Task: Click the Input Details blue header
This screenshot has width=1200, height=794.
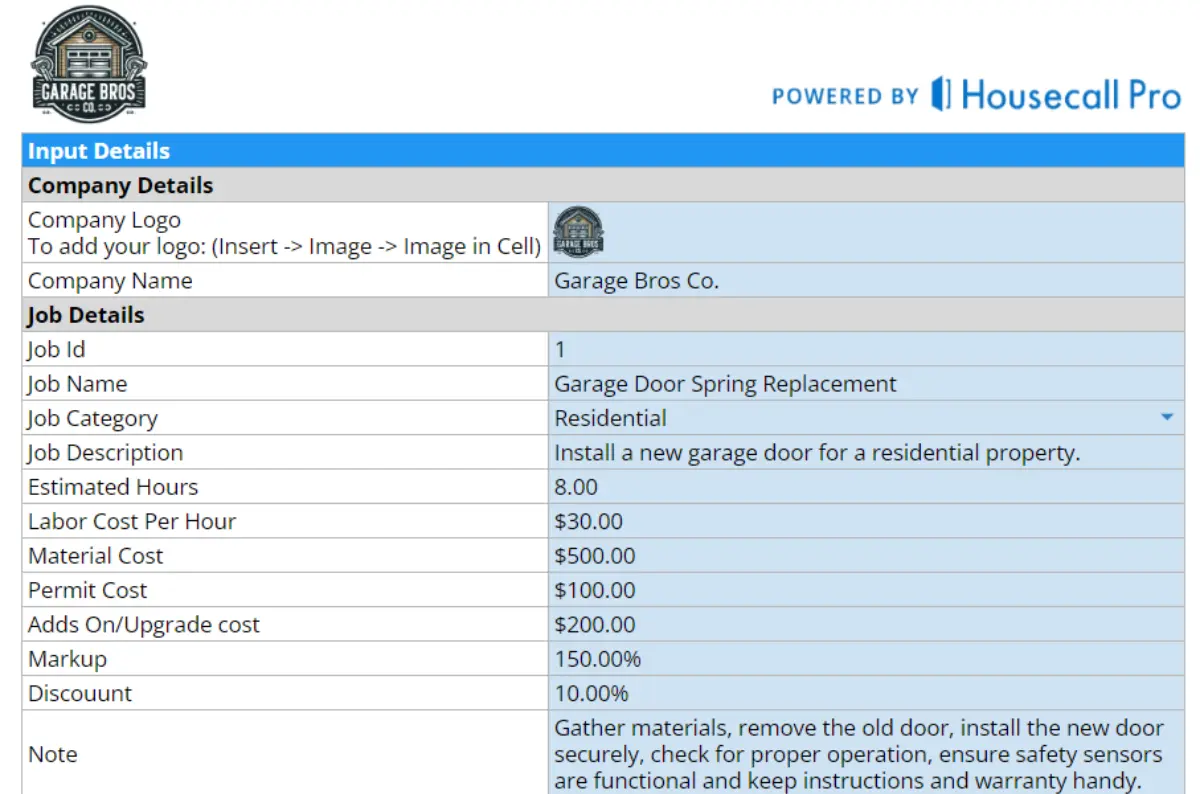Action: pos(602,151)
